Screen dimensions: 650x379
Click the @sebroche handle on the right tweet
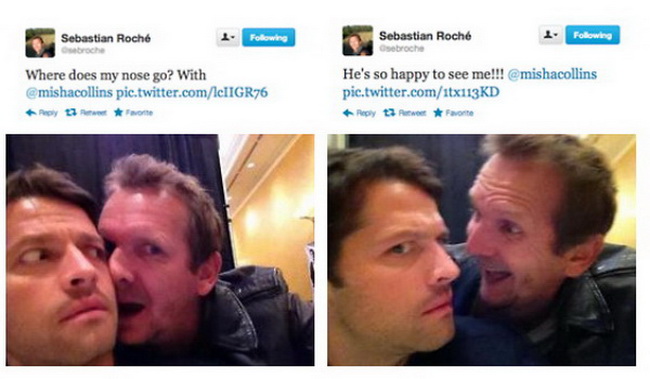[x=401, y=49]
